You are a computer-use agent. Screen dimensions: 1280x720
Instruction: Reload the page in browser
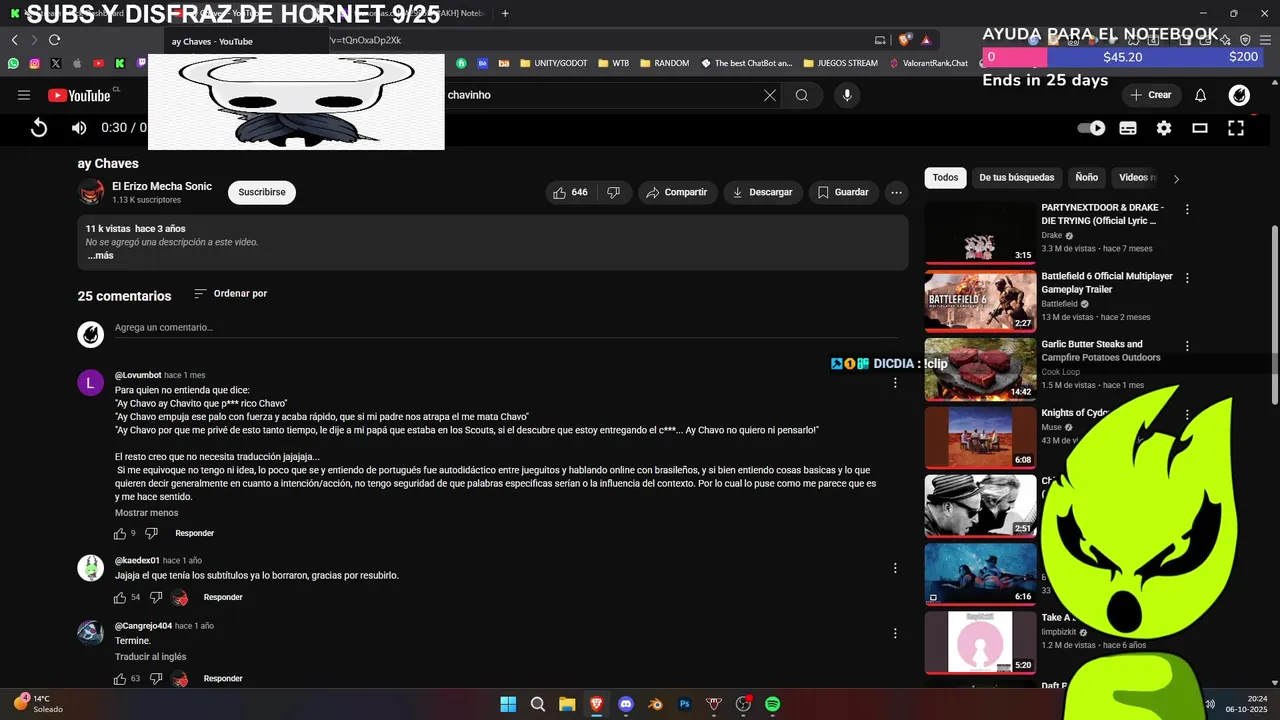click(54, 40)
